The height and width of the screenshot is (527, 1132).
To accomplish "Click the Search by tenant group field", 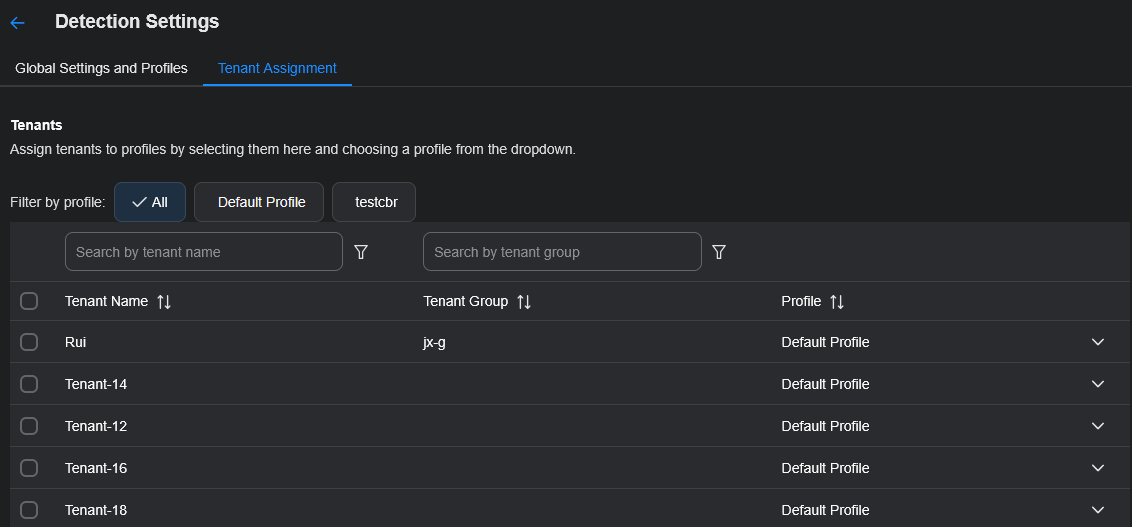I will pos(561,252).
